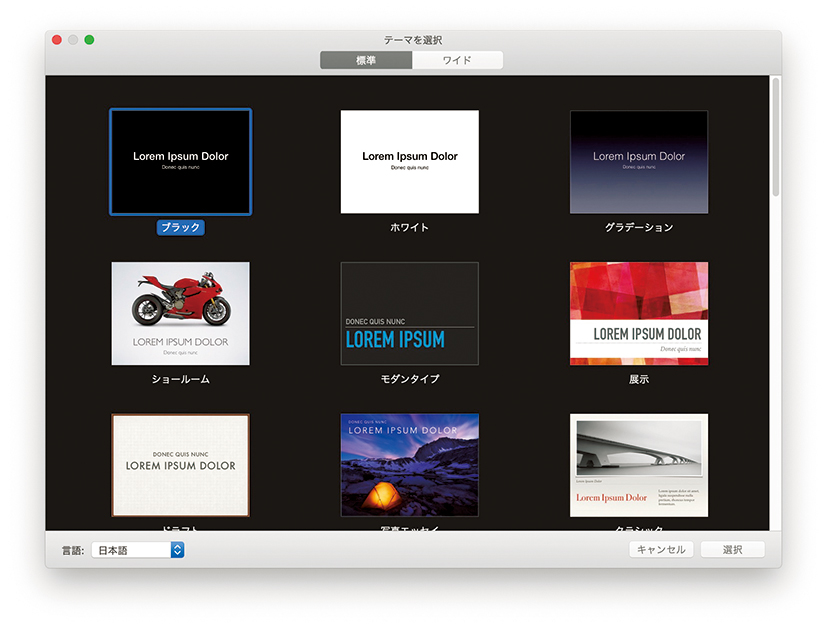Switch to the 標準 aspect tab
827x628 pixels.
pyautogui.click(x=366, y=61)
